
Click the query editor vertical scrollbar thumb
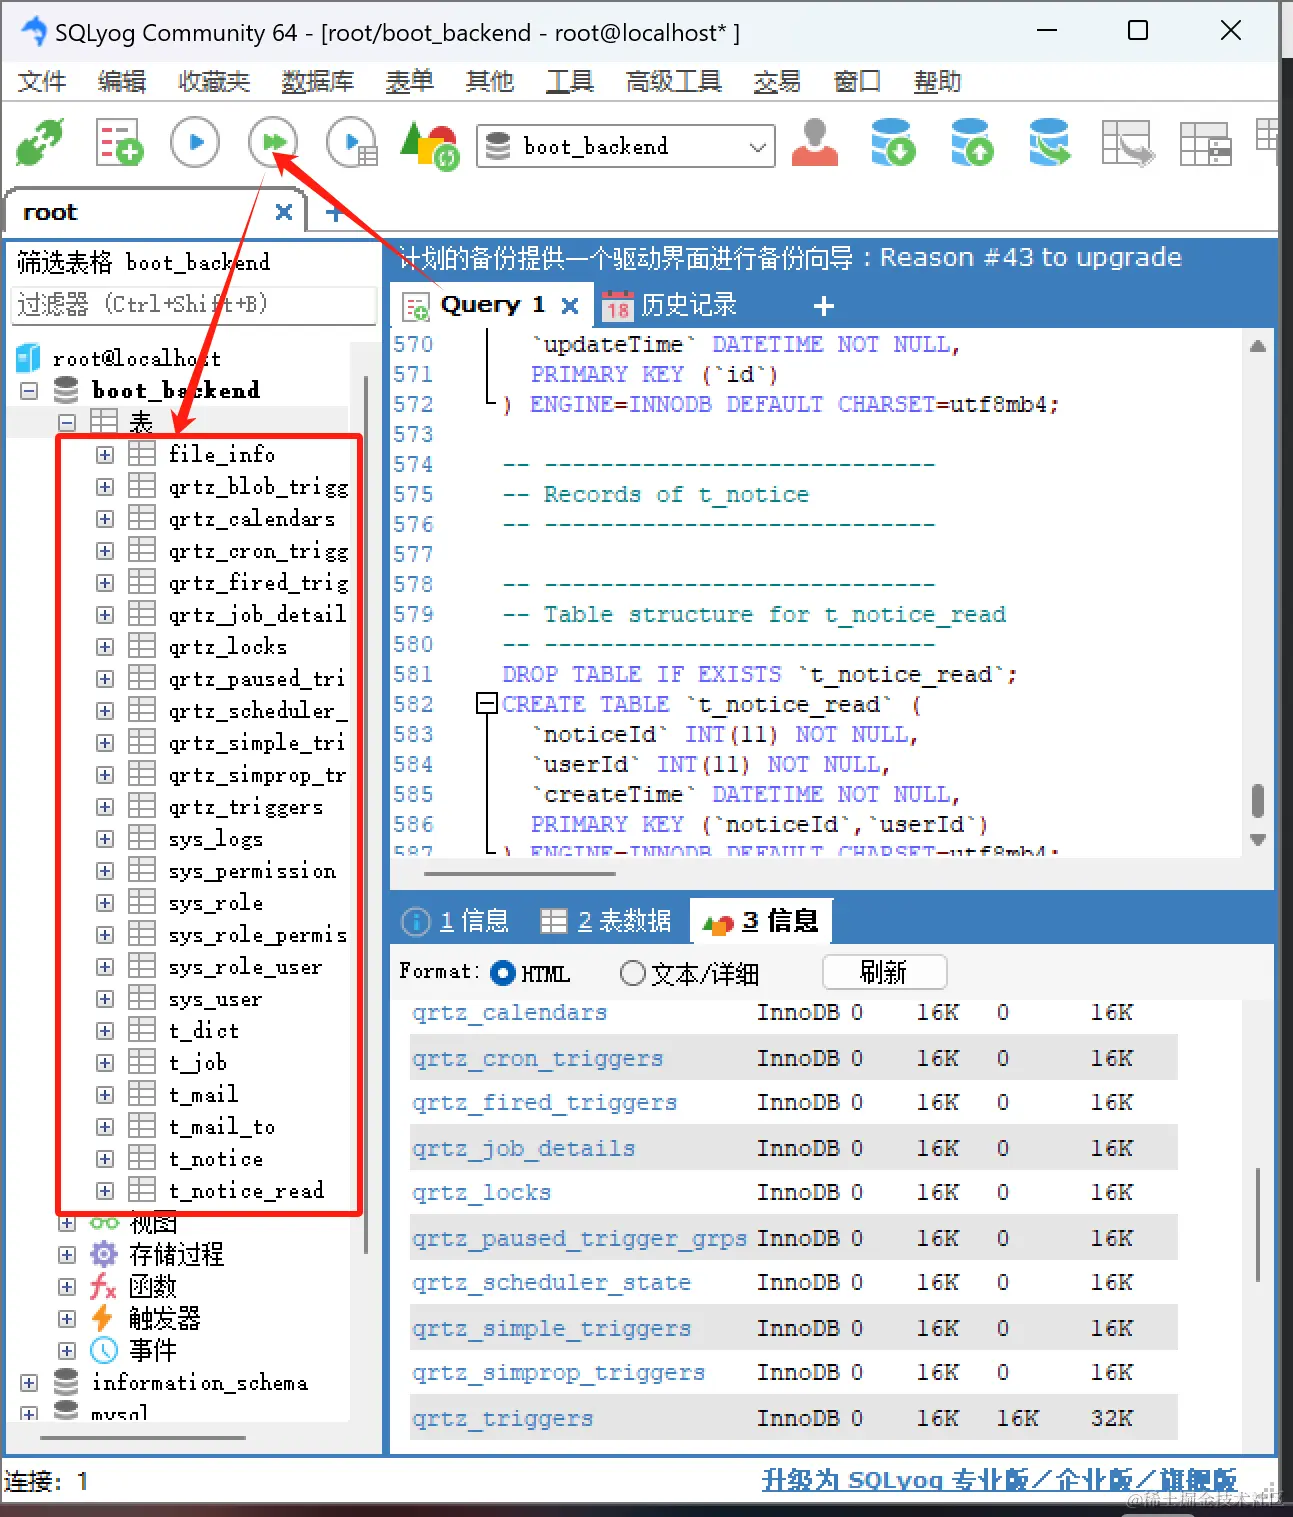(1258, 801)
